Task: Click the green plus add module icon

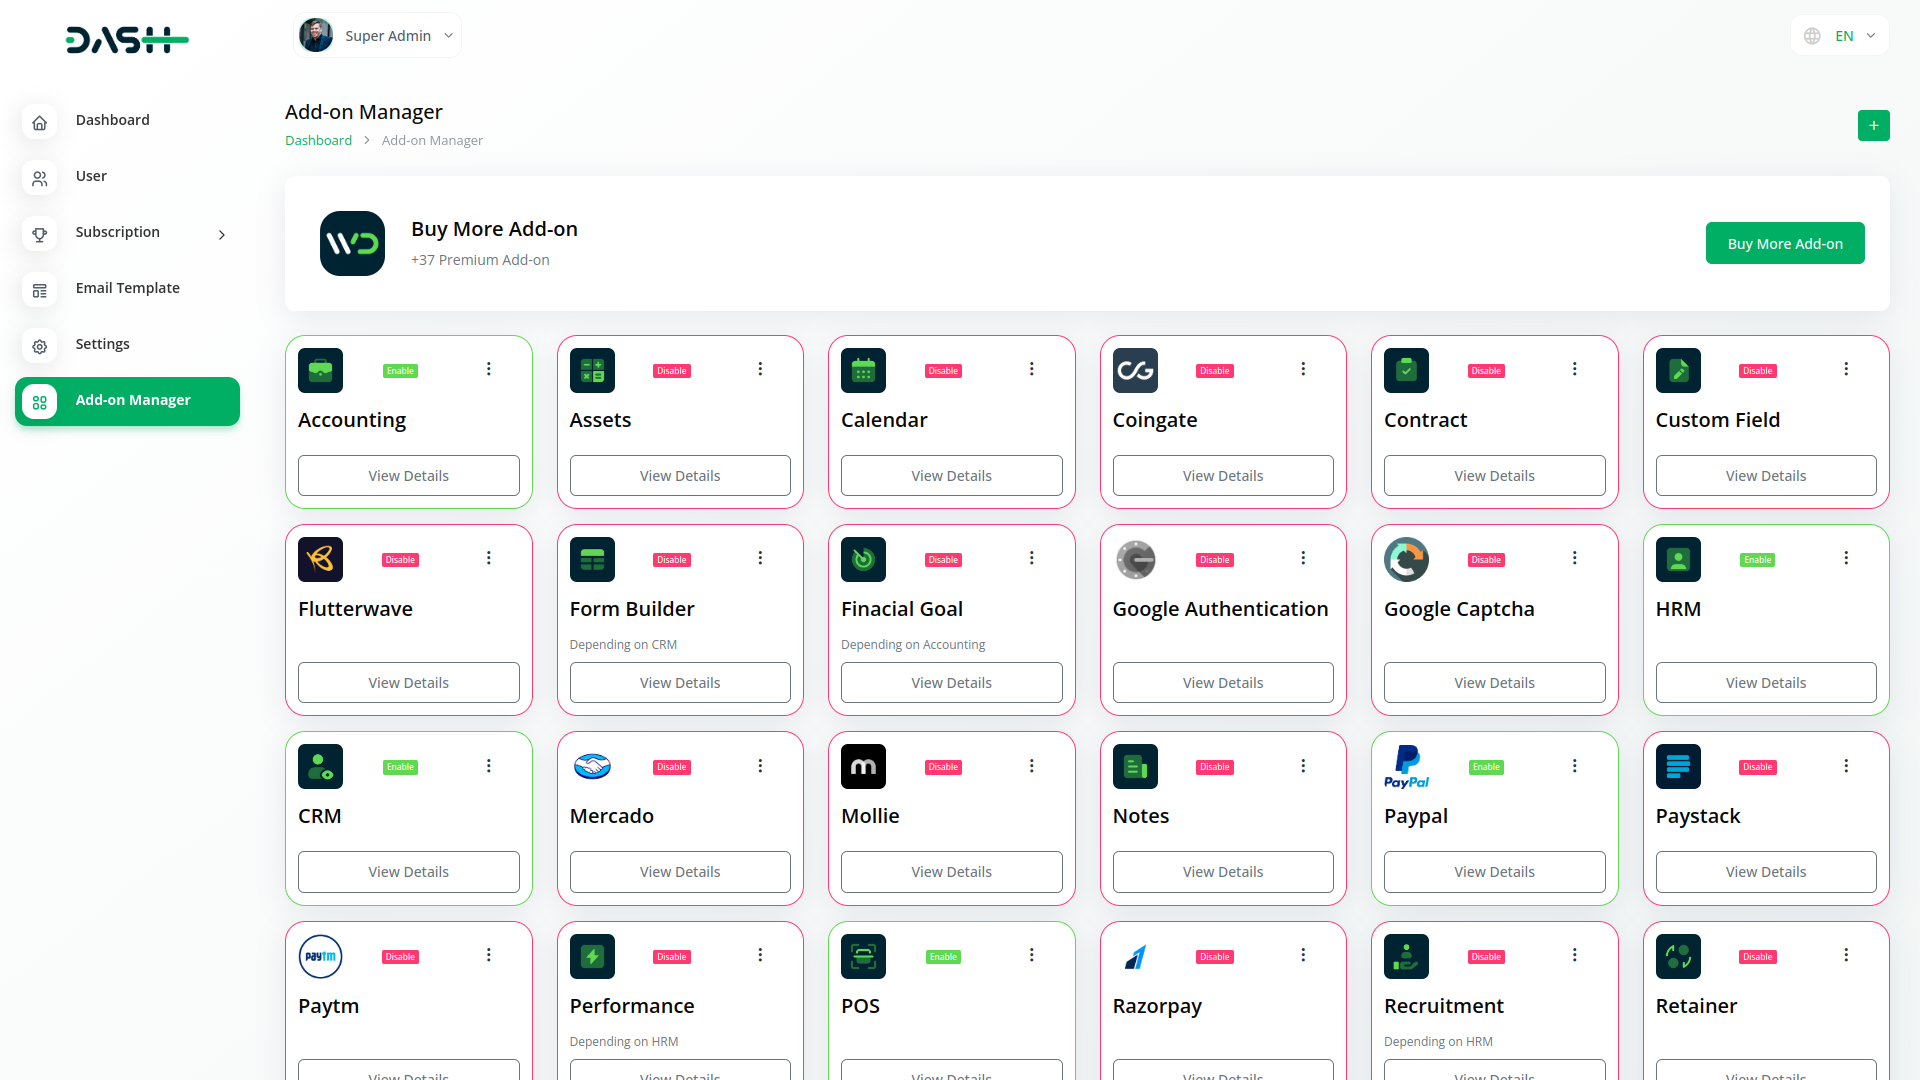Action: 1873,125
